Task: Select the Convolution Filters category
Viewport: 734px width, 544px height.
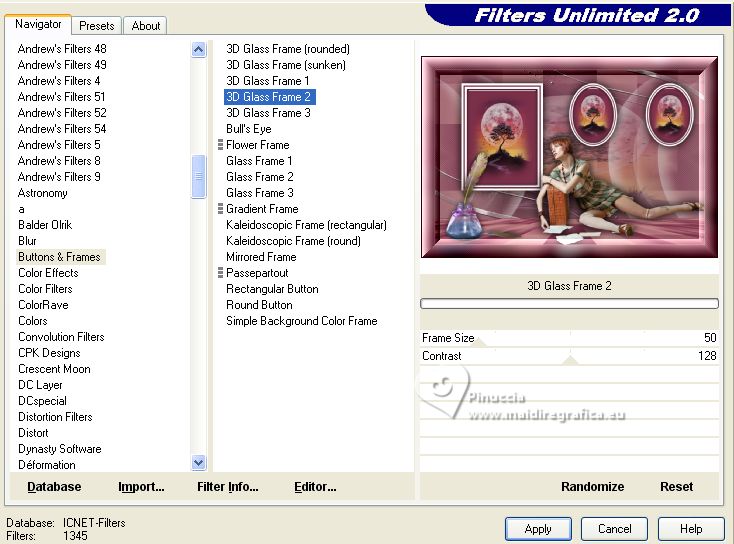Action: pyautogui.click(x=61, y=337)
